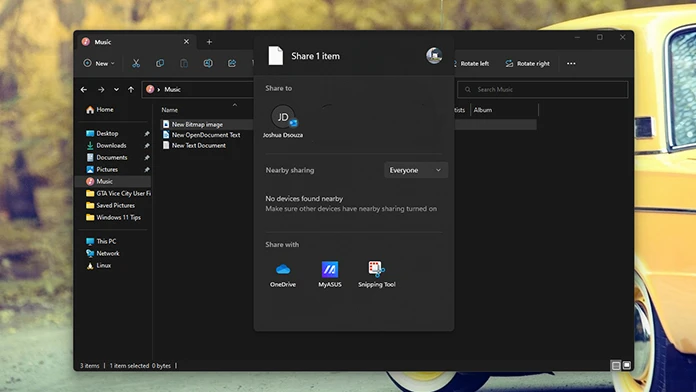Sort by the Album column header
696x392 pixels.
click(482, 110)
